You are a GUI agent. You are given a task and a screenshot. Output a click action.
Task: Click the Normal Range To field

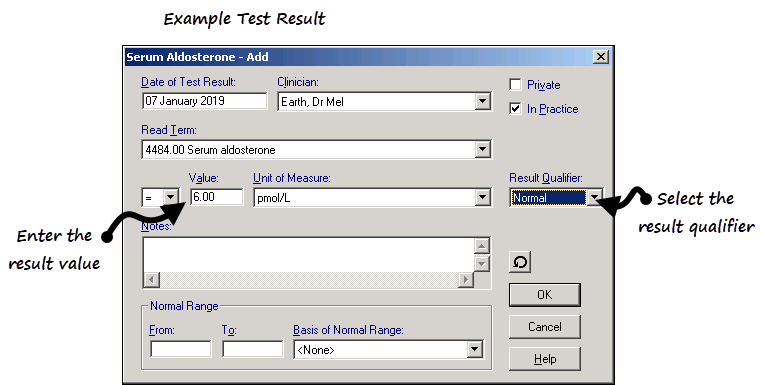pos(253,349)
